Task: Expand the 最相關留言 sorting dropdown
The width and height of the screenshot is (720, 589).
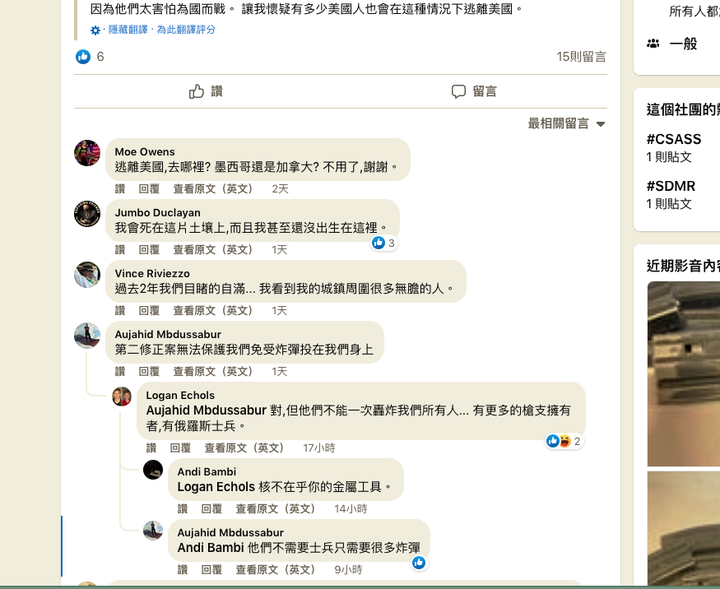Action: [567, 123]
